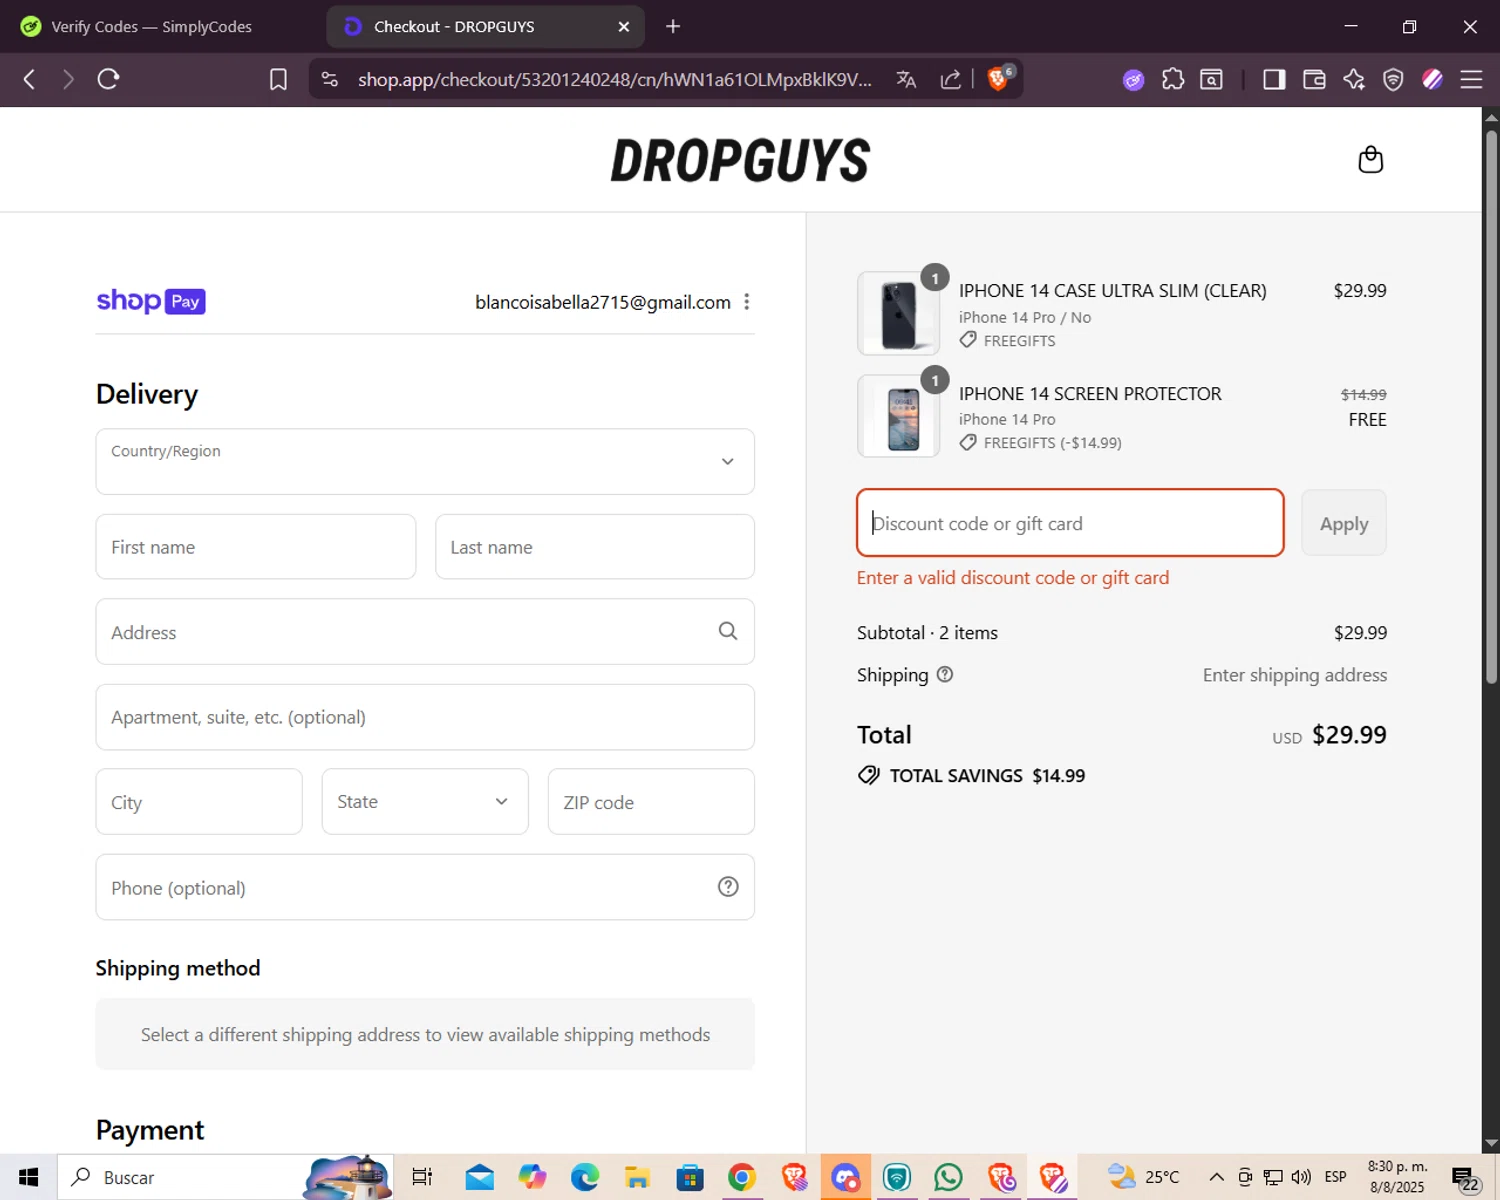
Task: Click the Apply discount button
Action: click(x=1343, y=523)
